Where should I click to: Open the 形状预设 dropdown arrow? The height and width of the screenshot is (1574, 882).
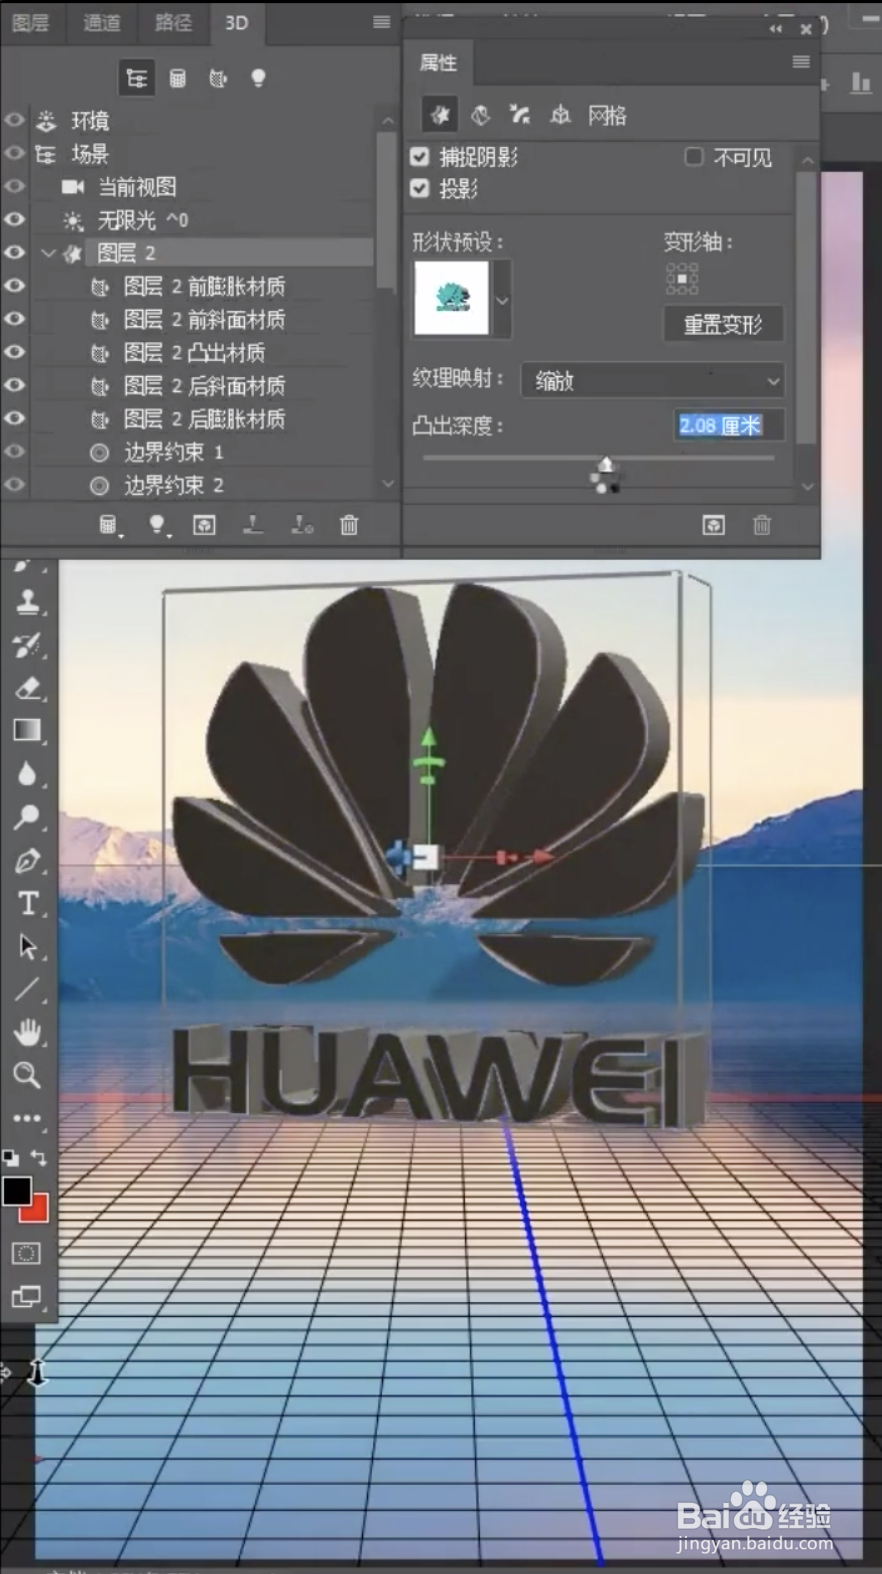coord(502,299)
